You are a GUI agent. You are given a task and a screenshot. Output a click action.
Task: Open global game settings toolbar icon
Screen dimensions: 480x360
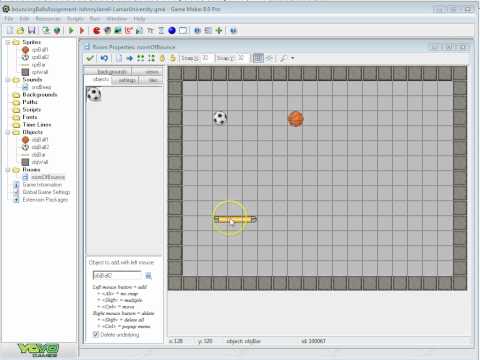point(208,30)
